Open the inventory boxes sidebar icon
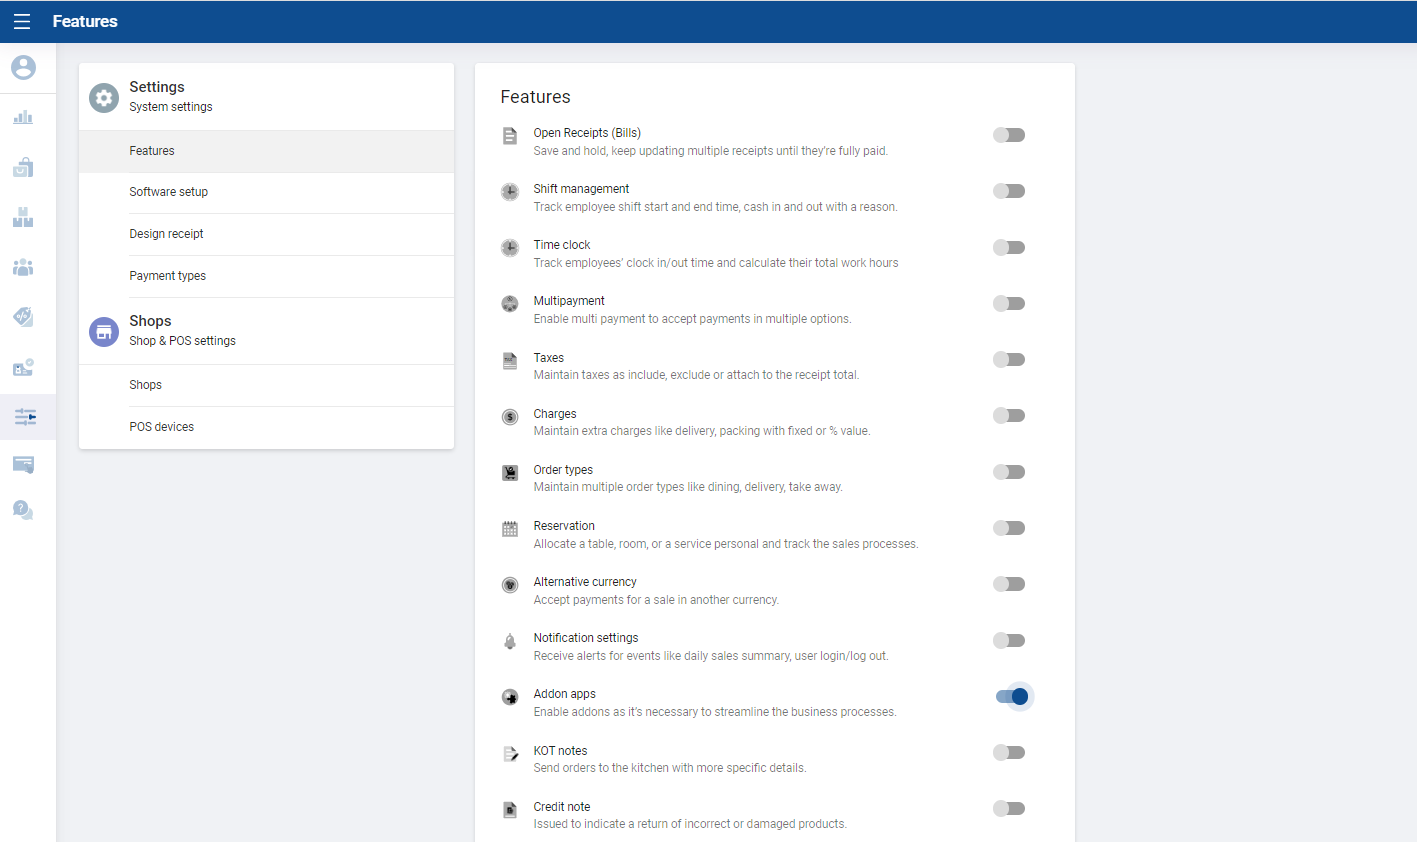Viewport: 1417px width, 842px height. (x=23, y=217)
